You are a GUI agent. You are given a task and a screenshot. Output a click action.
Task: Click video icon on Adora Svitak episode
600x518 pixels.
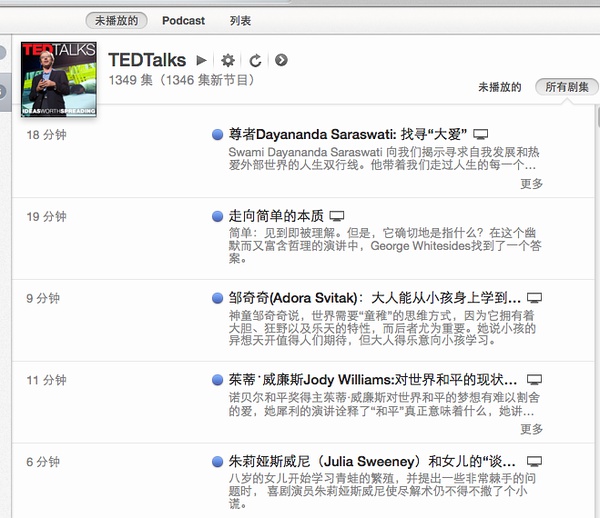[534, 298]
